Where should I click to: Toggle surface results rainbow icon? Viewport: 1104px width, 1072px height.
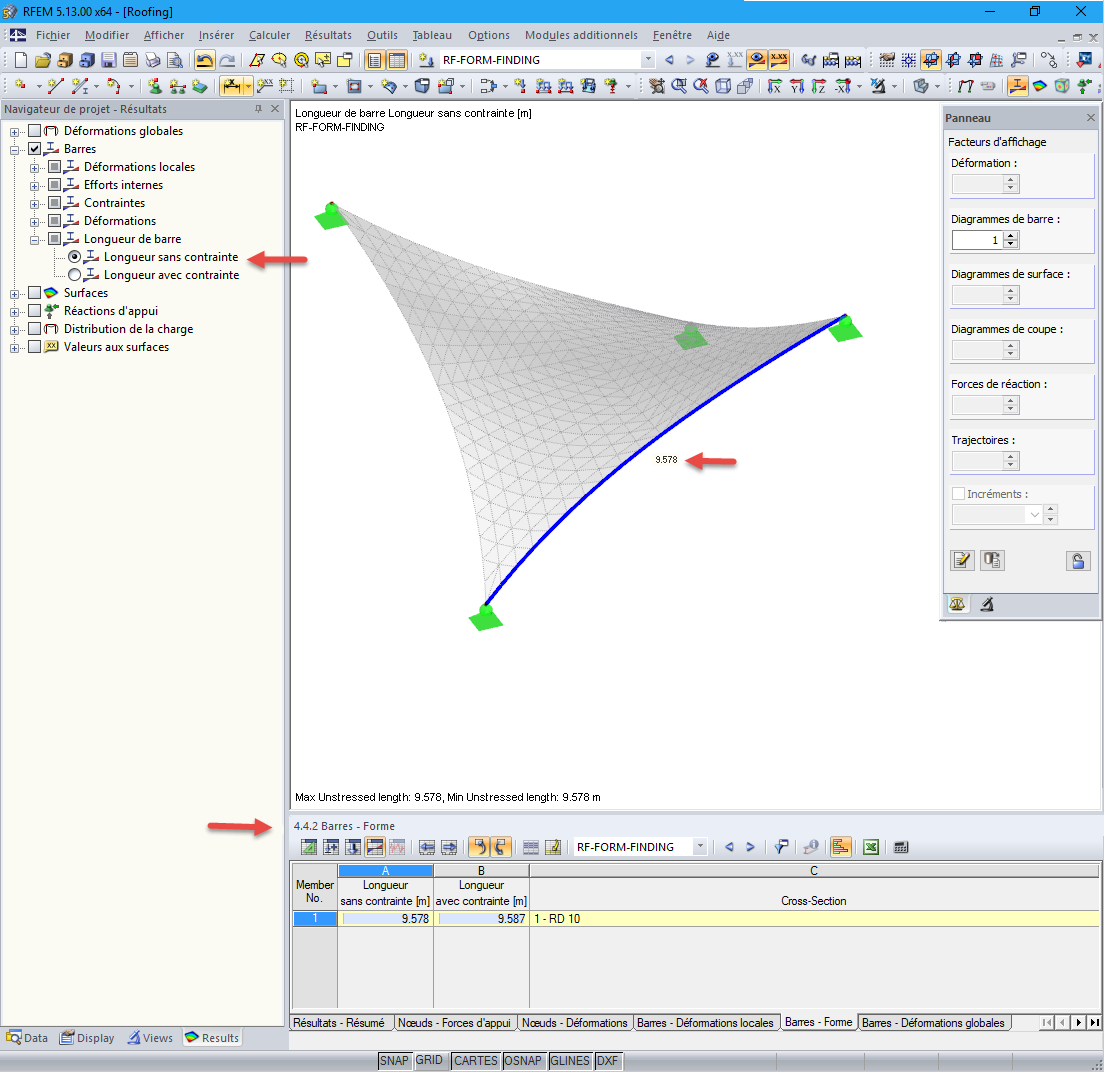tap(1040, 86)
